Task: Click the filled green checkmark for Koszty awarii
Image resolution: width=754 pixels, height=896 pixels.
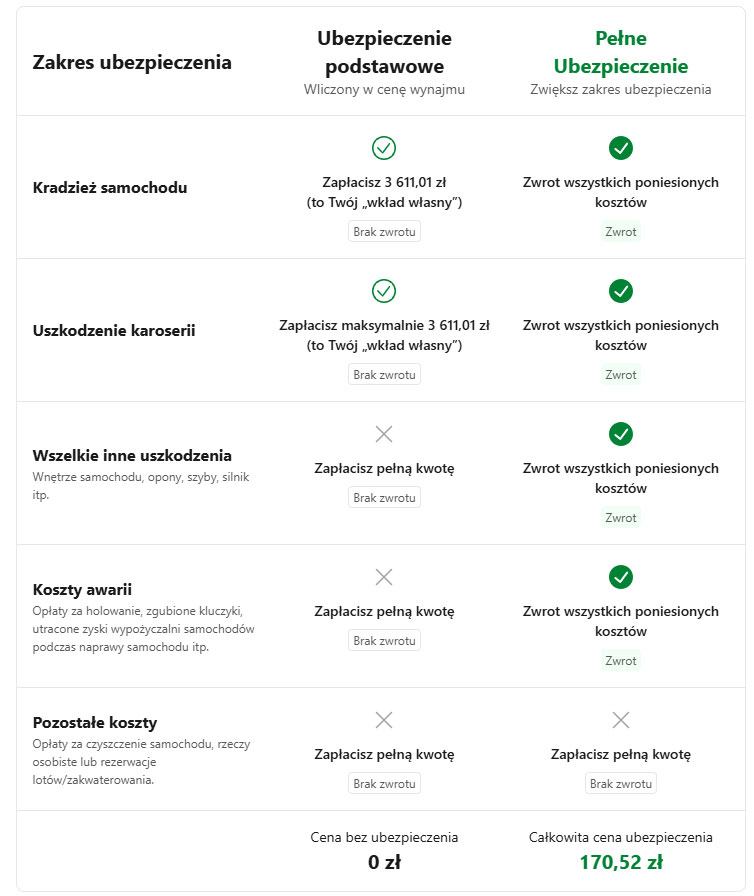Action: coord(620,577)
